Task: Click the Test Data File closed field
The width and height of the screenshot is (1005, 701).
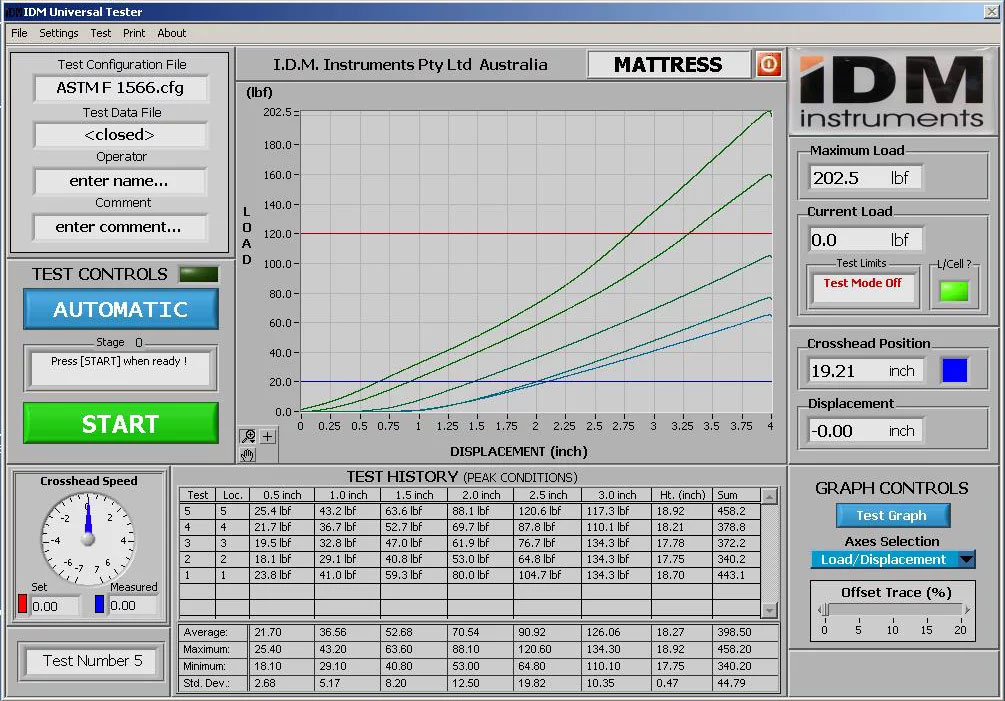Action: tap(120, 135)
